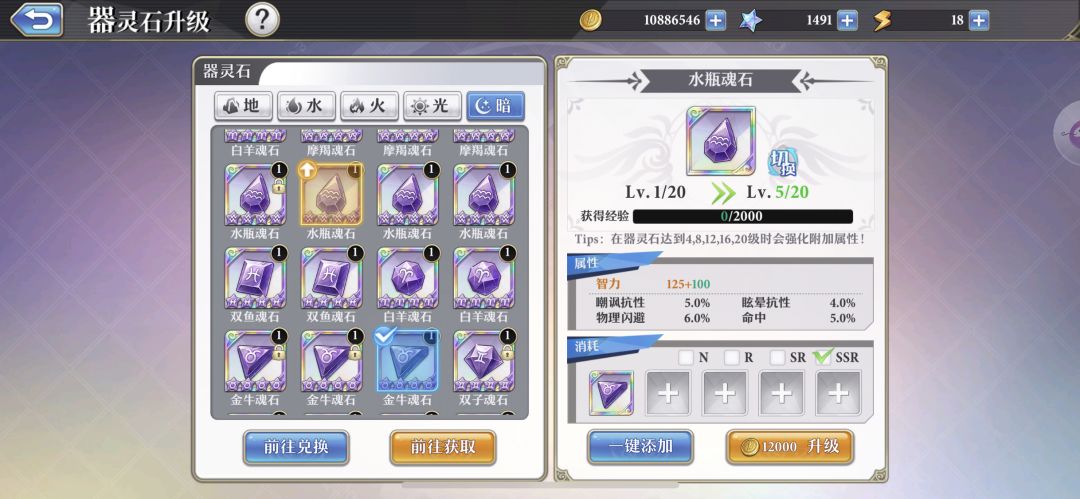The height and width of the screenshot is (499, 1080).
Task: Click the 一键添加 auto-add button
Action: [x=641, y=447]
